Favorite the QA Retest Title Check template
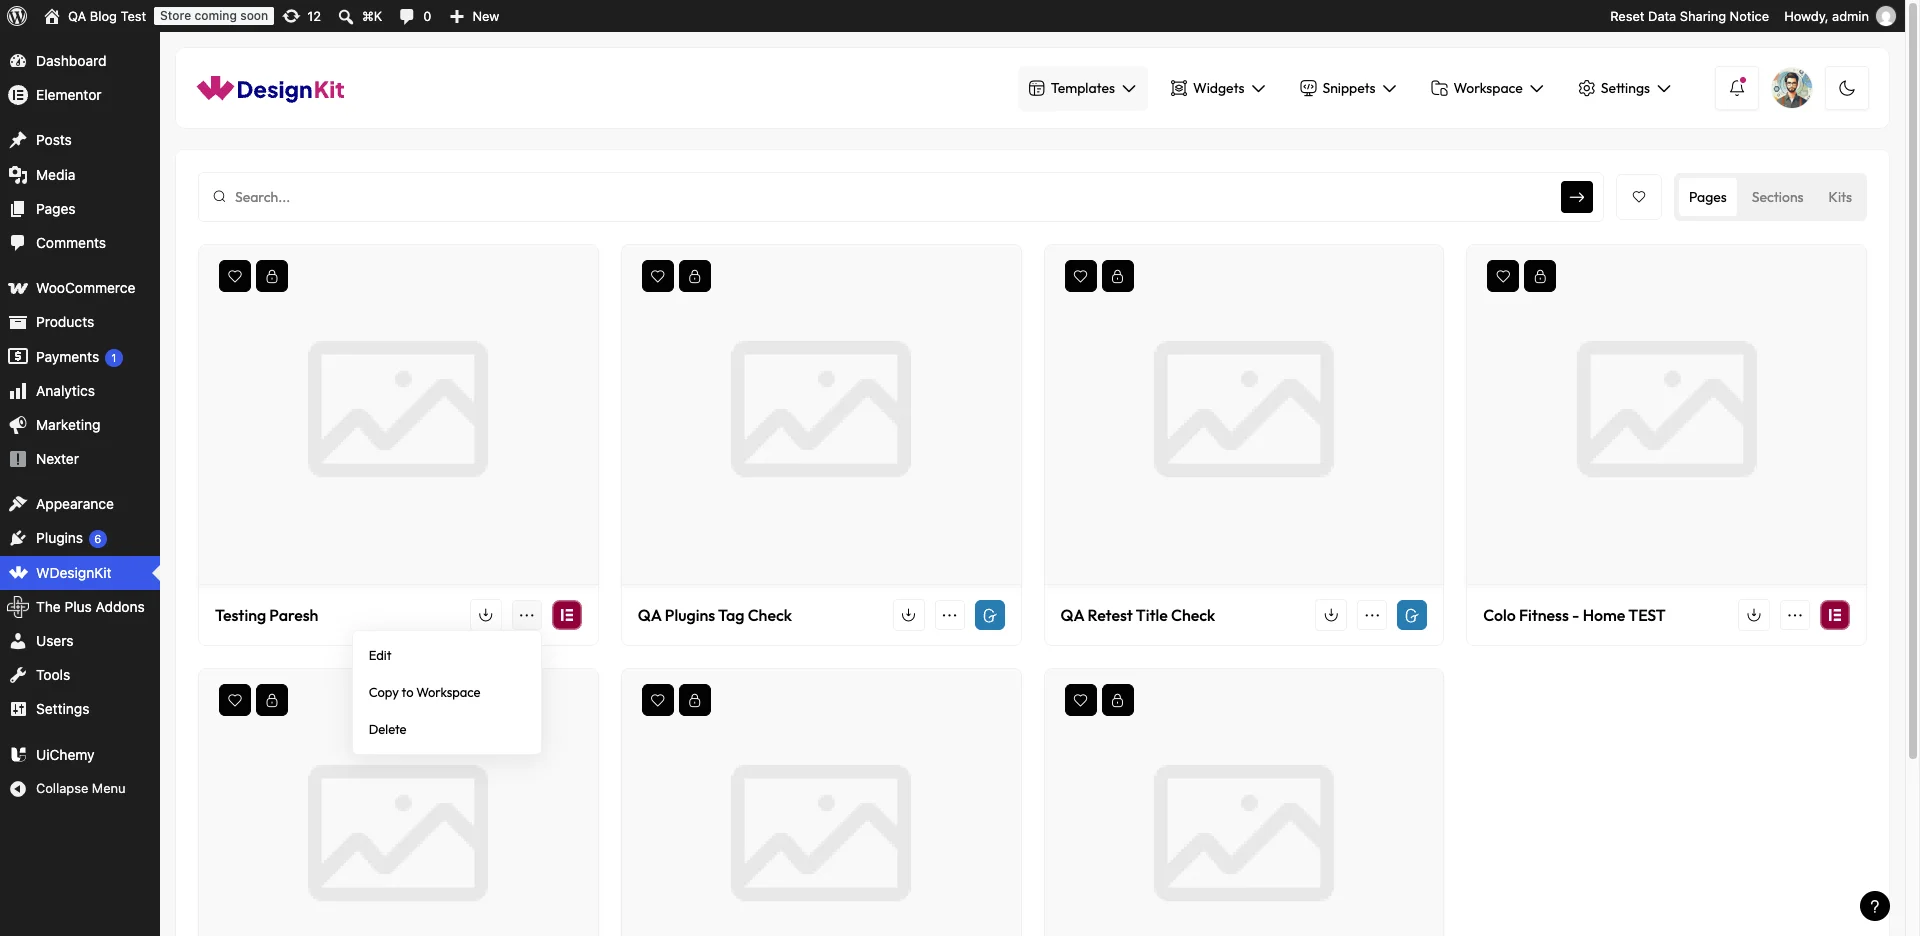This screenshot has height=936, width=1920. tap(1081, 276)
